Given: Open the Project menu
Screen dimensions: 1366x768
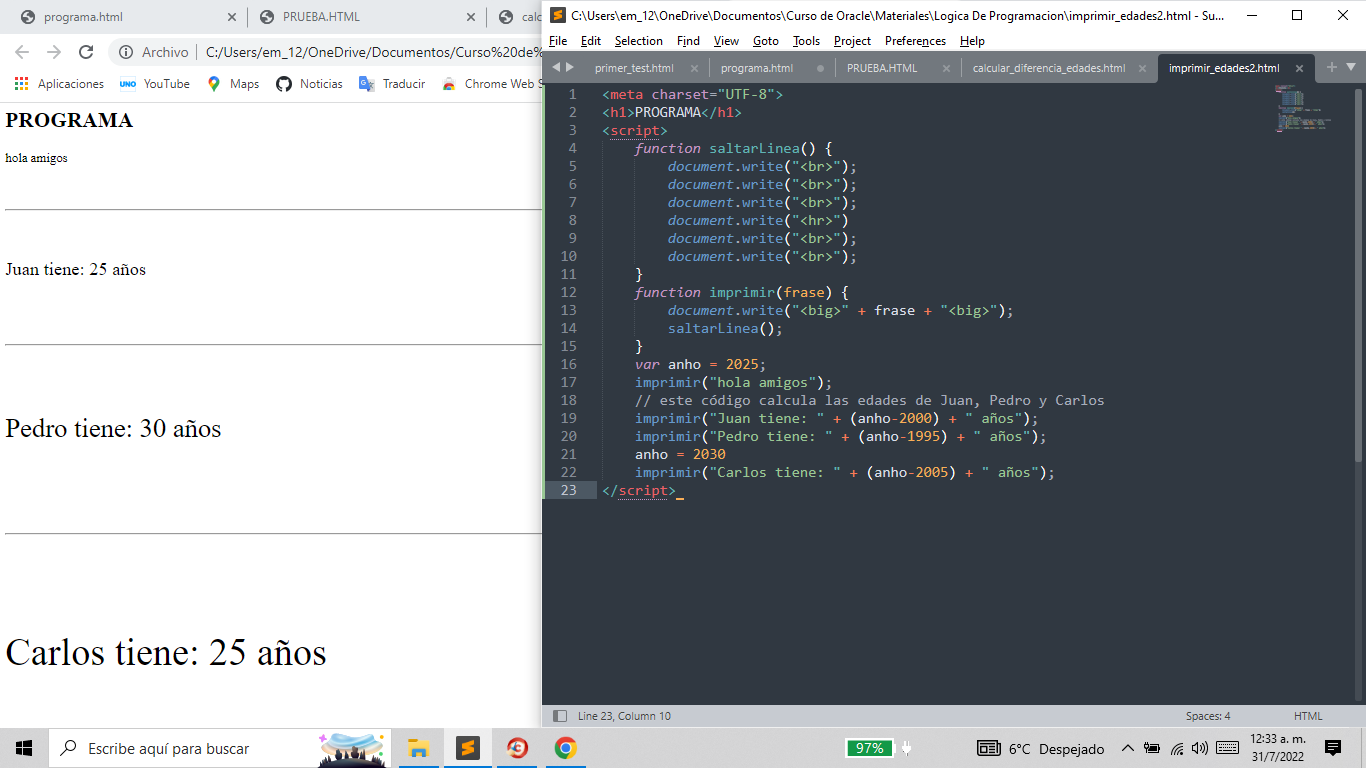Looking at the screenshot, I should point(853,41).
